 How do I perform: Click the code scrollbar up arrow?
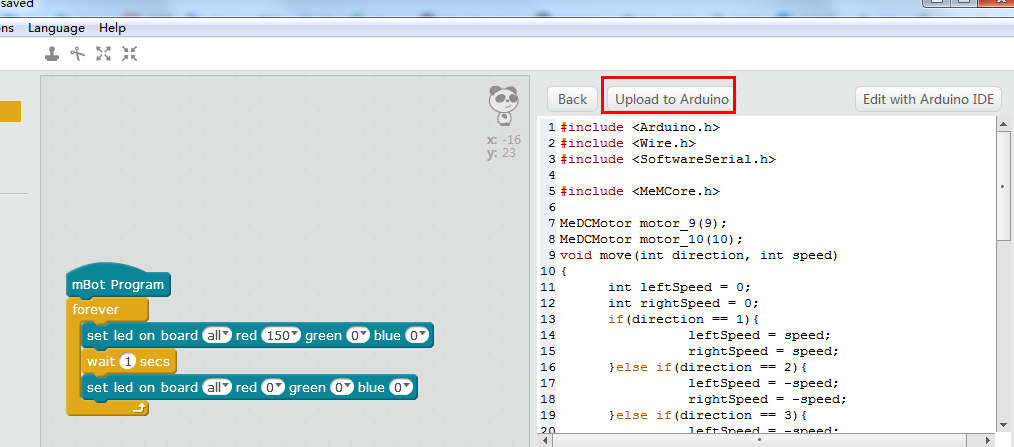[x=1004, y=124]
